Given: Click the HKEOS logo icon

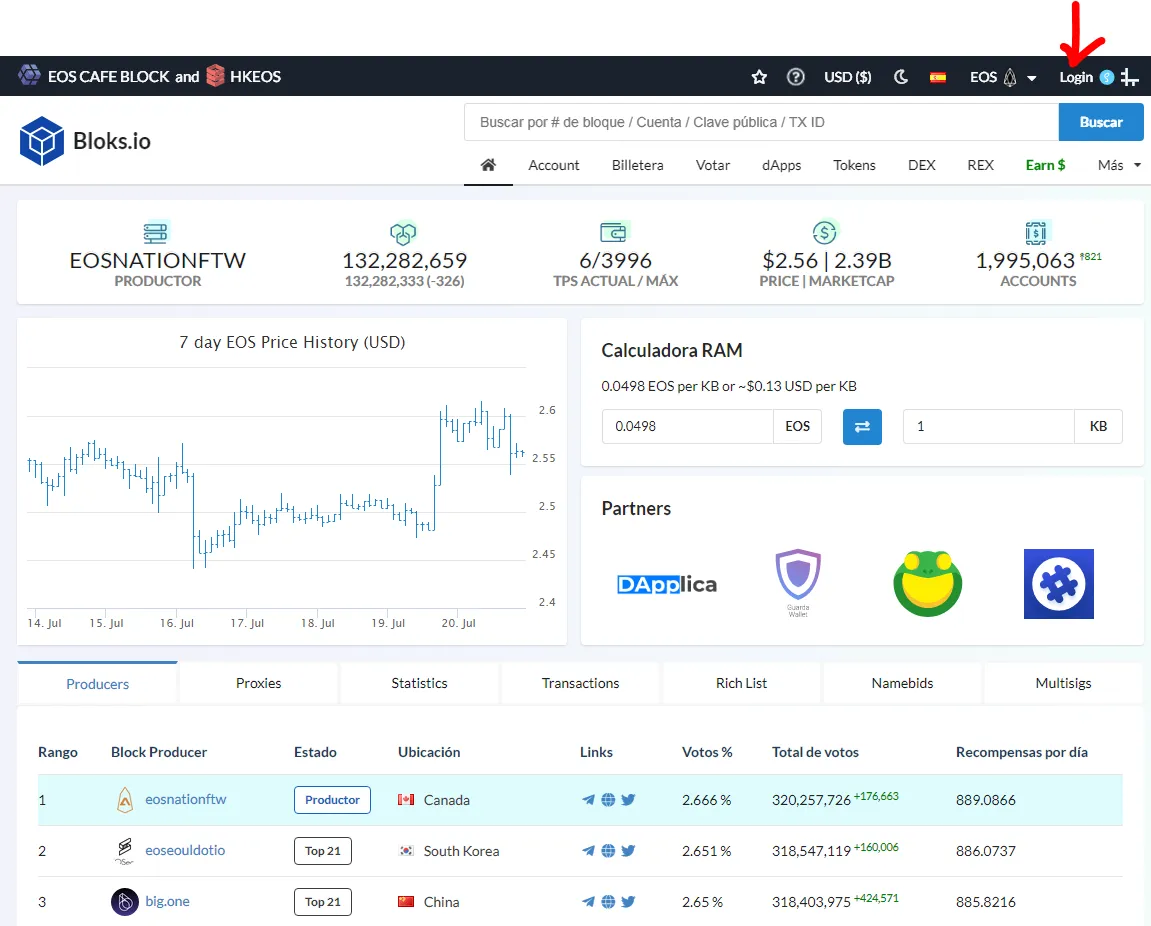Looking at the screenshot, I should tap(215, 76).
